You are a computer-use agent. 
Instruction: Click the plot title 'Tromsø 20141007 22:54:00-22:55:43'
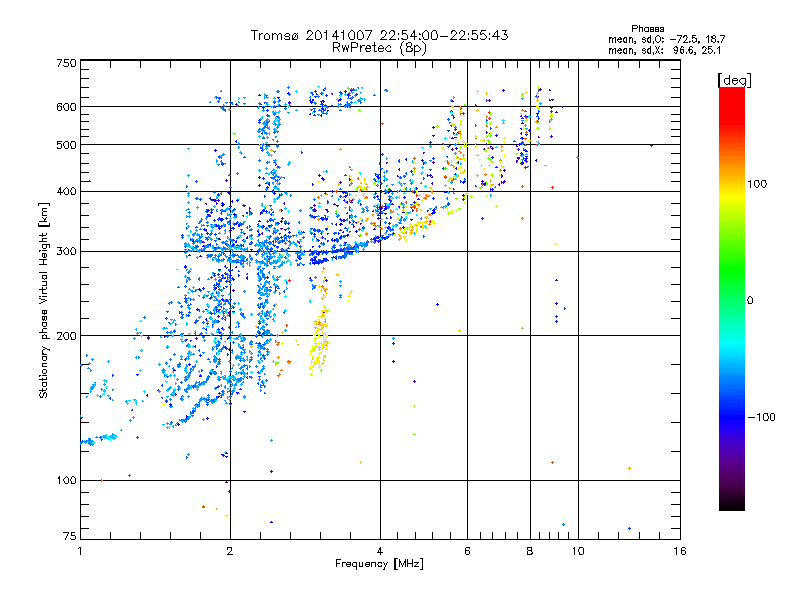coord(380,35)
